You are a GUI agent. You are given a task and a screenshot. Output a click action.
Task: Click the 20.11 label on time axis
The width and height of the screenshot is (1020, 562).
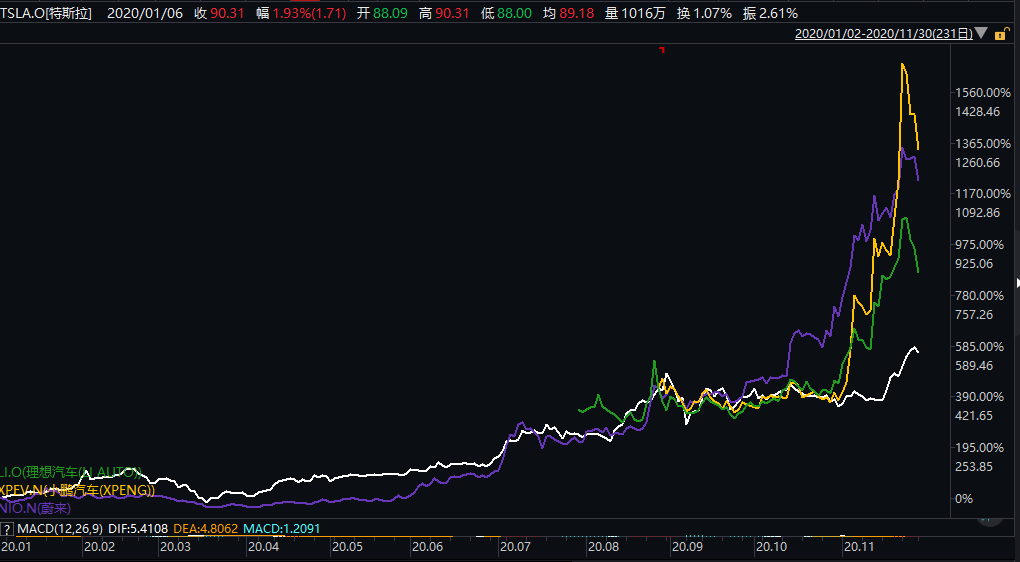point(861,547)
